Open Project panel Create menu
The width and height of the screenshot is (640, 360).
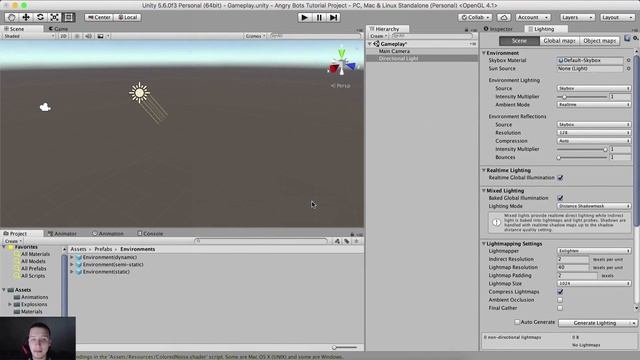13,241
